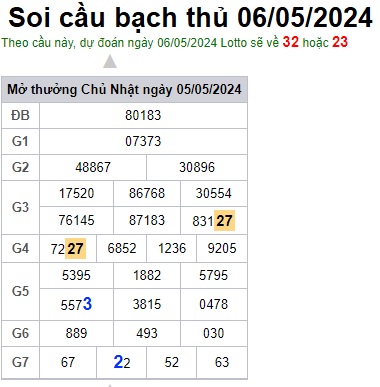Click the G6 number 889
Screen dimensions: 380x387
click(76, 333)
